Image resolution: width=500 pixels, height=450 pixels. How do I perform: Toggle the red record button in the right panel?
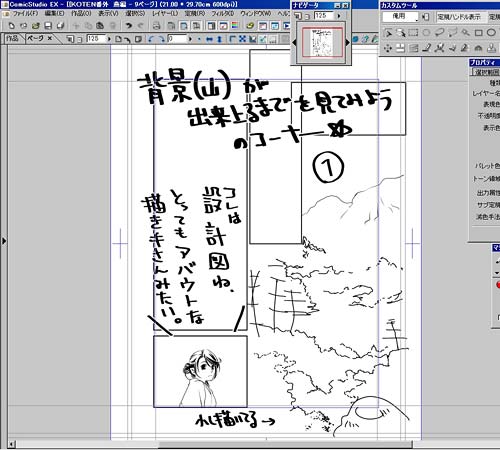(x=498, y=285)
